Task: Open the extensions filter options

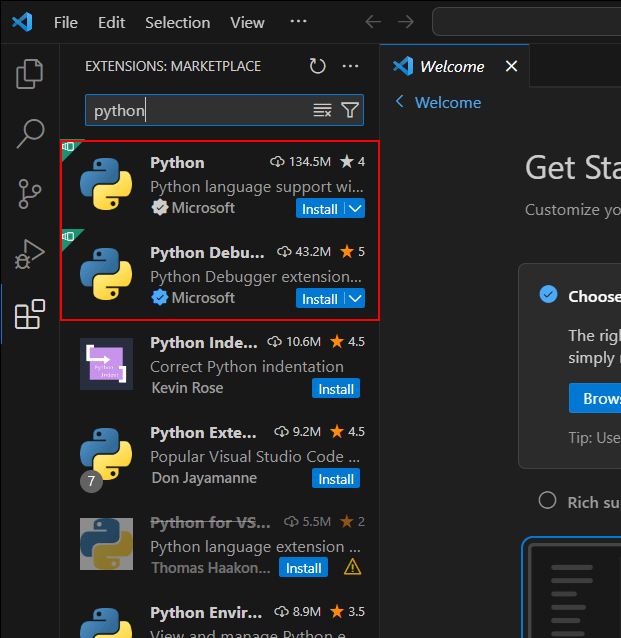Action: [350, 110]
